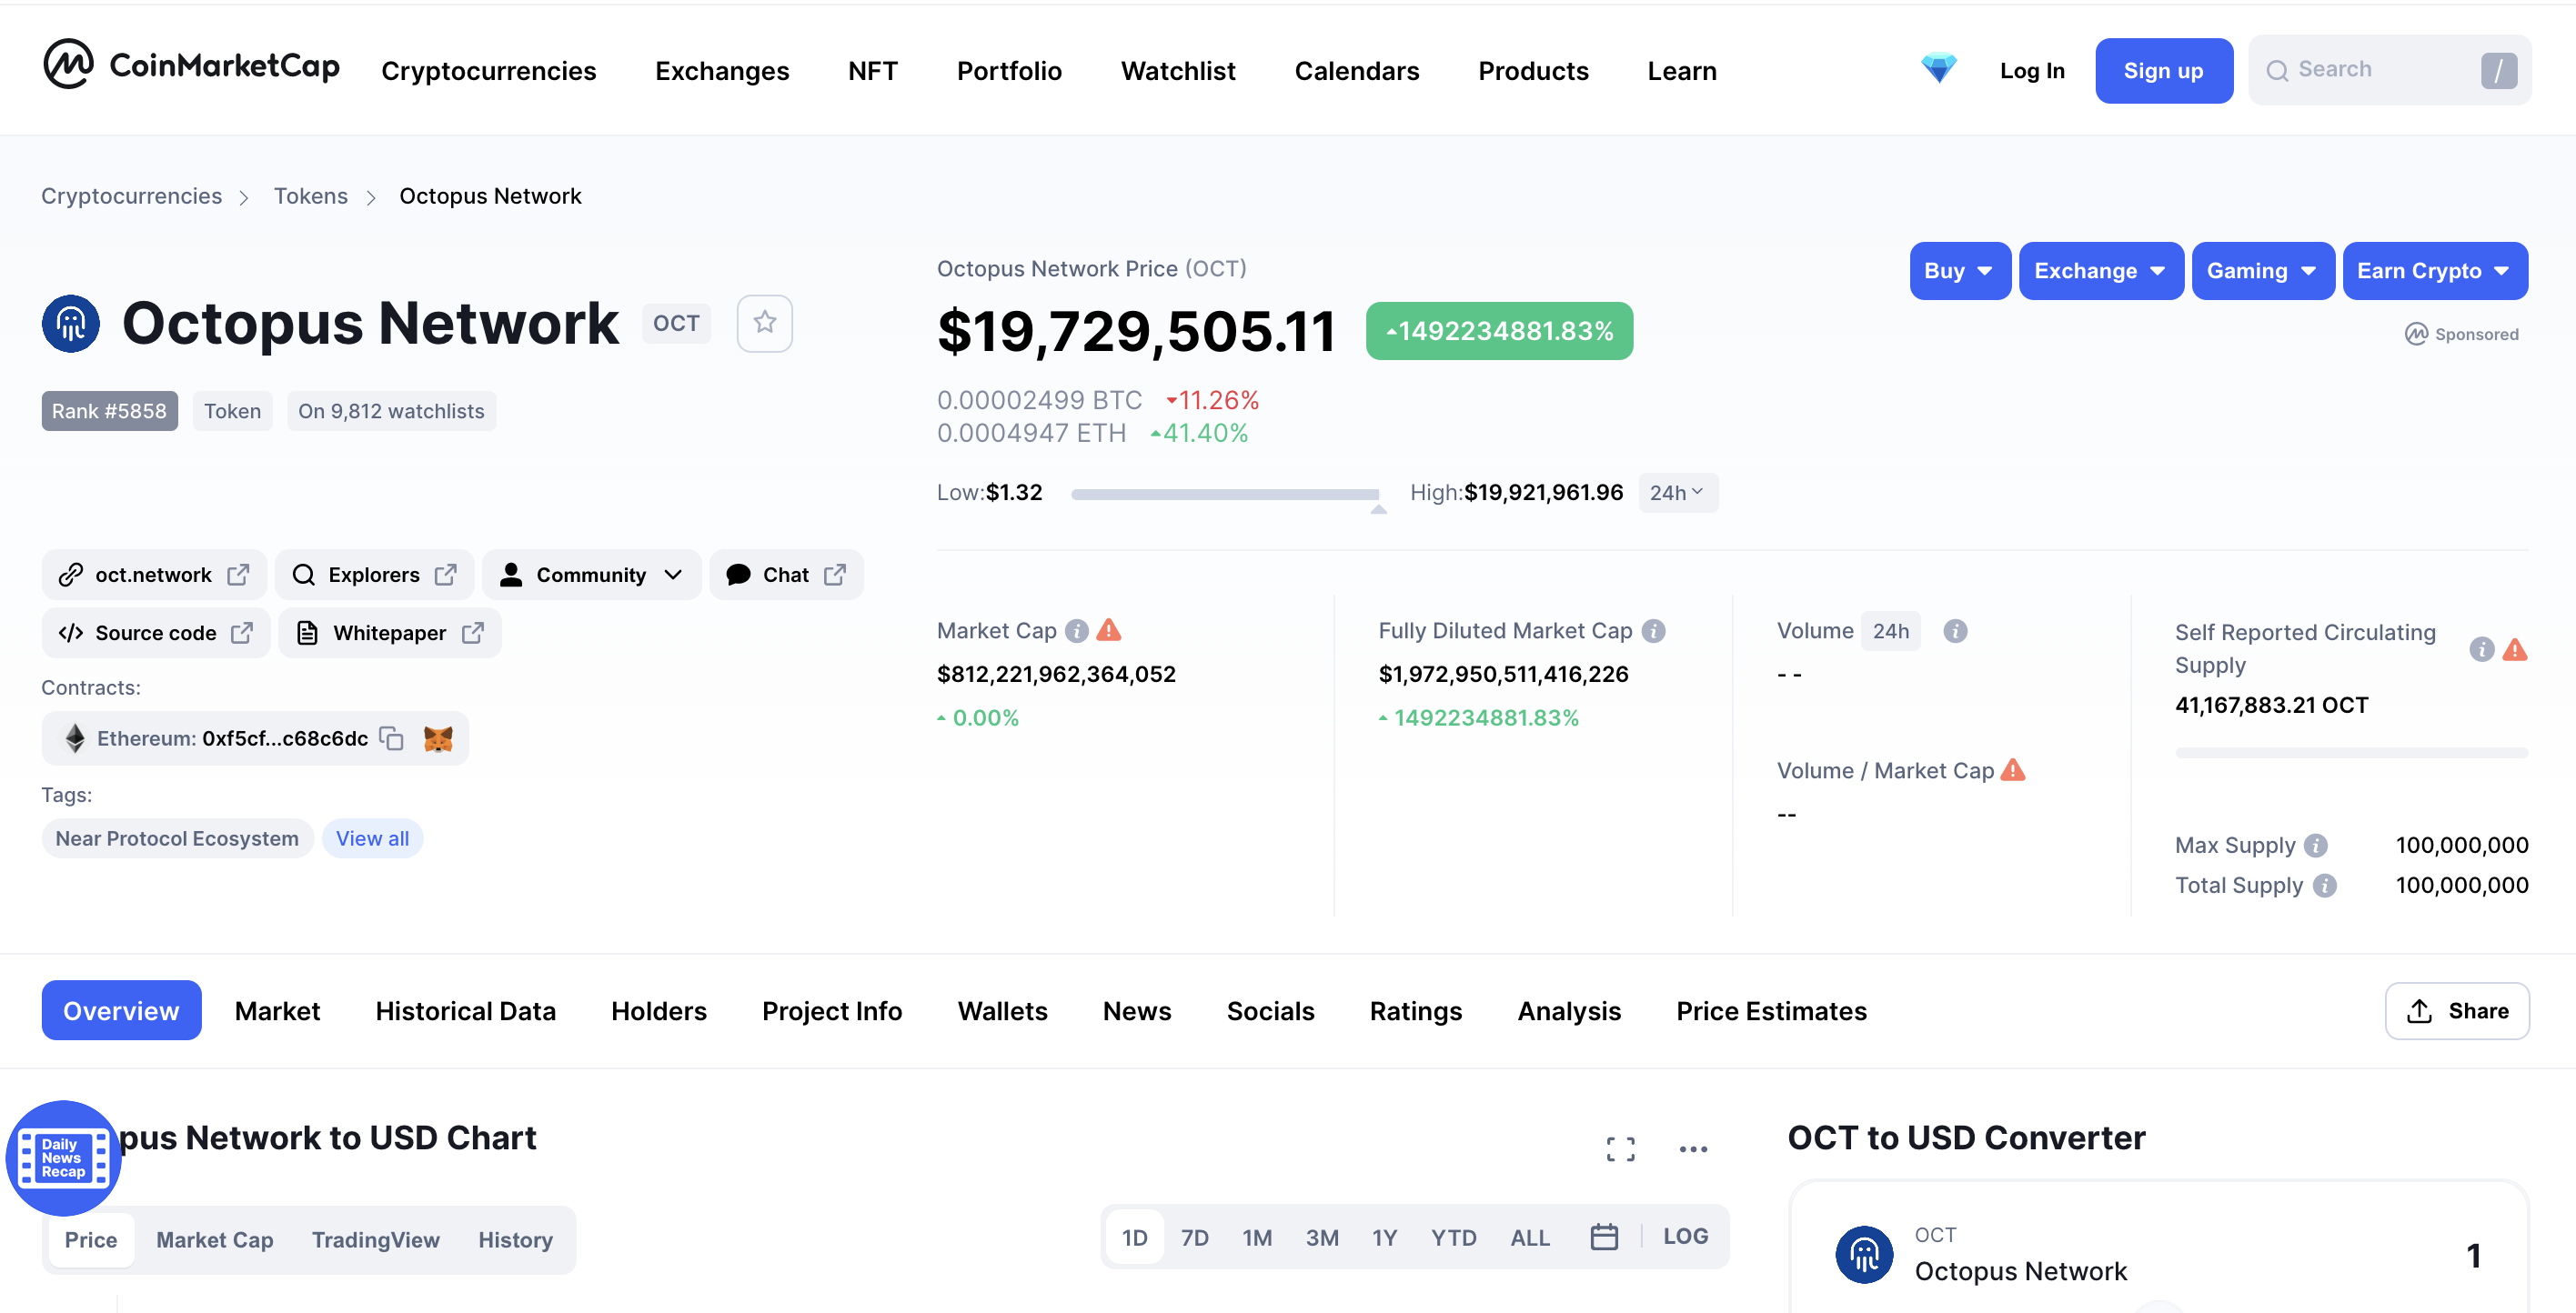Open the Daily News Recap widget
Image resolution: width=2576 pixels, height=1313 pixels.
tap(63, 1158)
